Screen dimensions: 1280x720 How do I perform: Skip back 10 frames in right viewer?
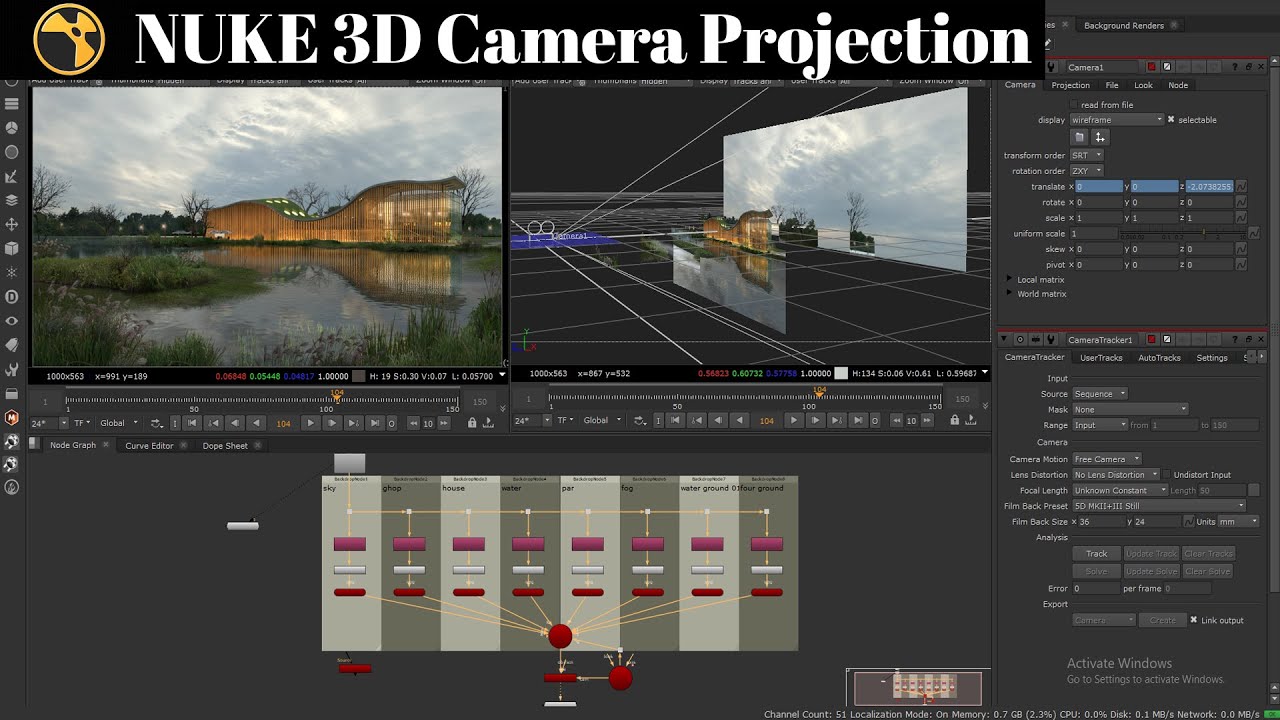[x=897, y=420]
